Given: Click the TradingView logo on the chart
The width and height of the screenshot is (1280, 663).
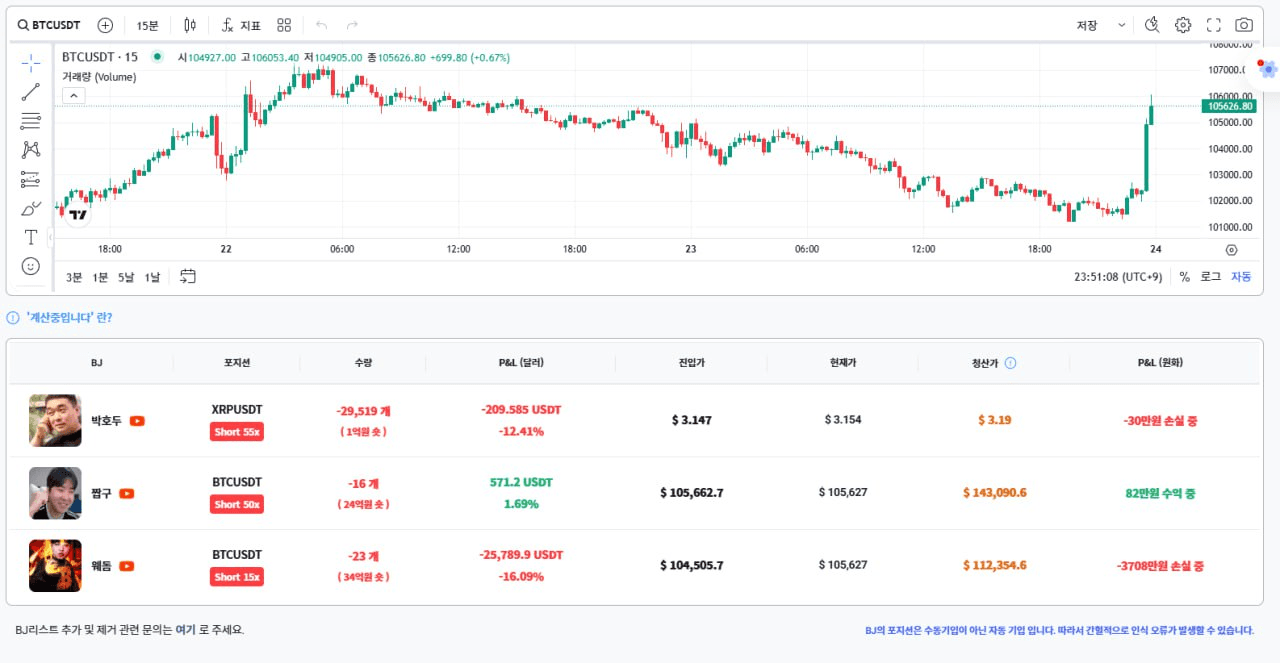Looking at the screenshot, I should click(x=78, y=213).
